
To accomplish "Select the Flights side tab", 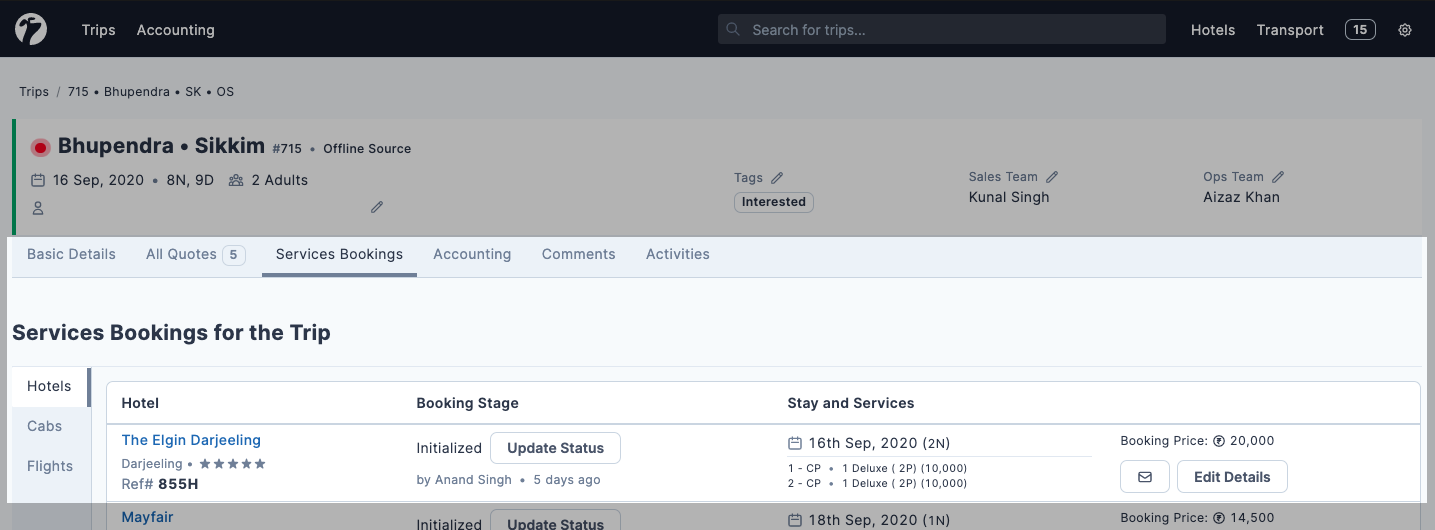I will [x=50, y=466].
